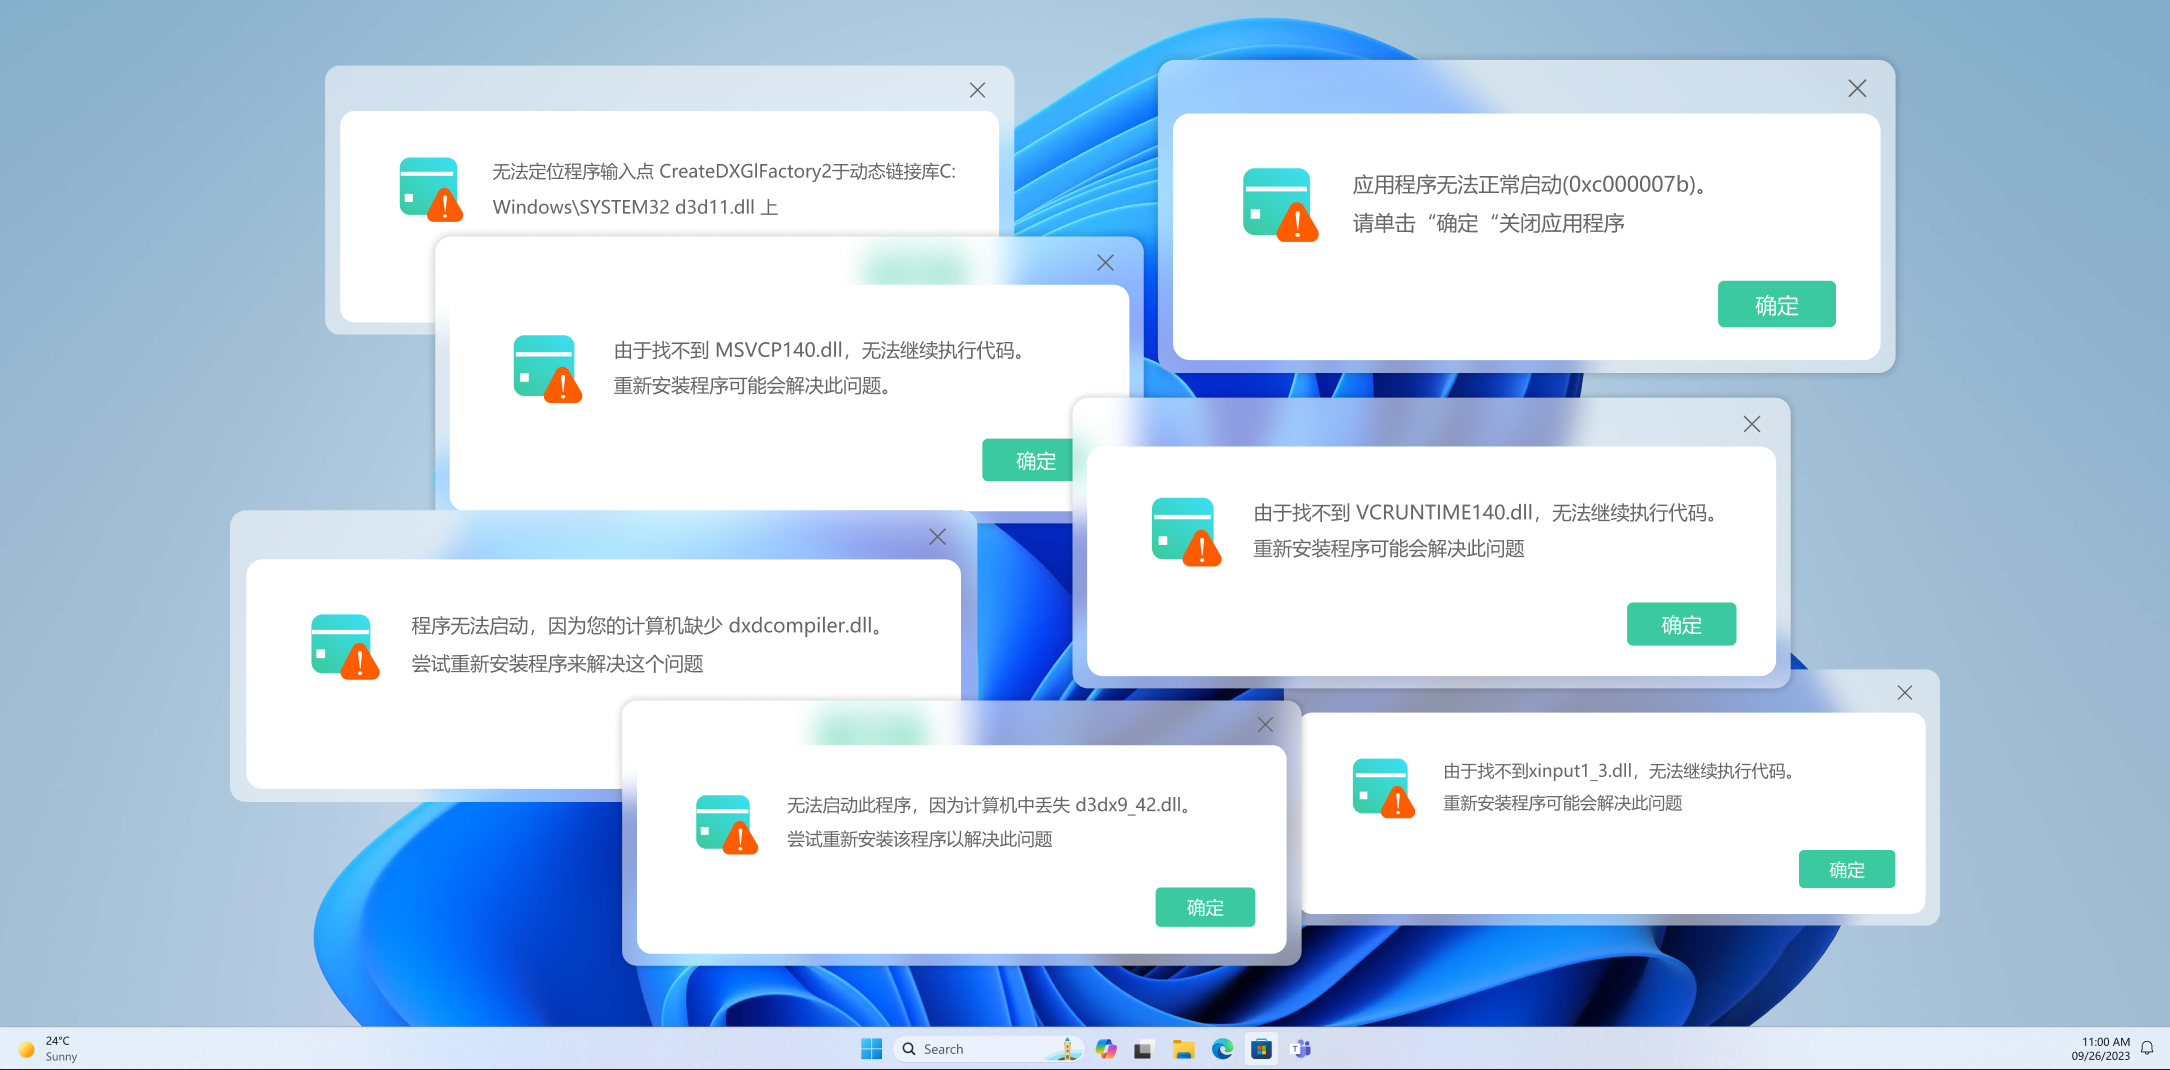2170x1070 pixels.
Task: Close the CreateDXGIFactory2 d3d11.dll dialog
Action: (977, 90)
